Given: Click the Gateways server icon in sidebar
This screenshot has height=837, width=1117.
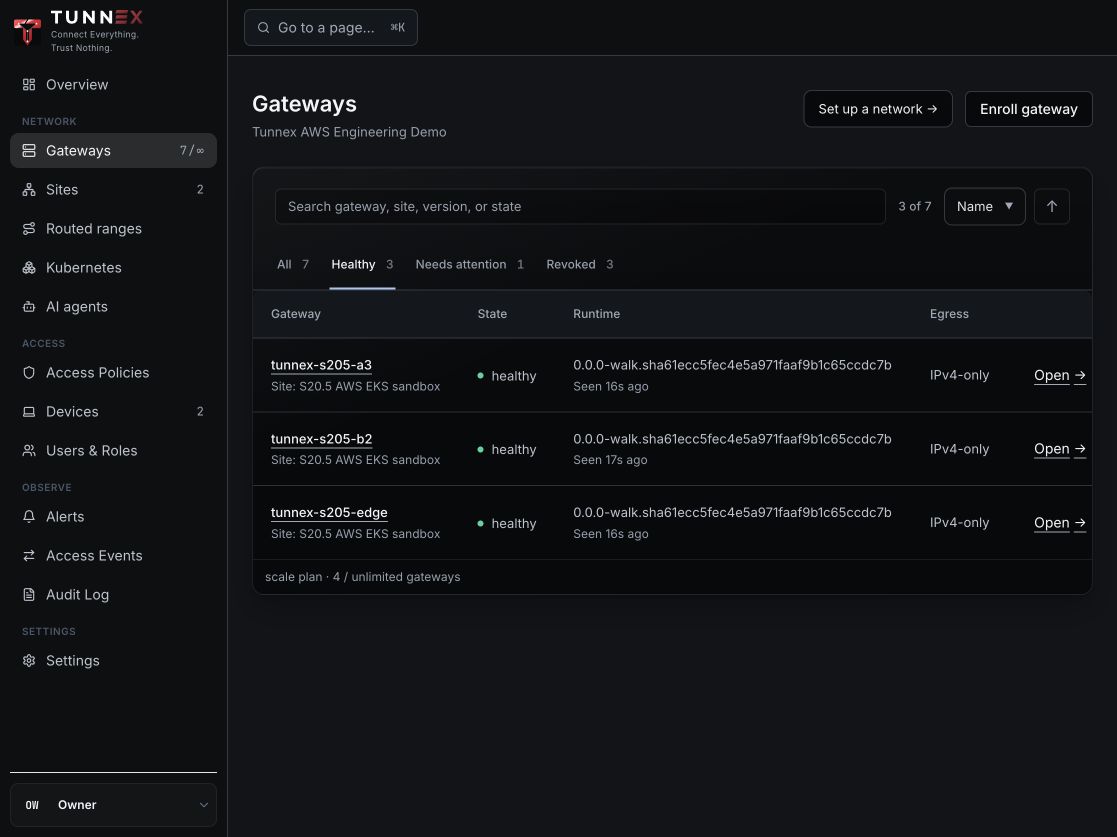Looking at the screenshot, I should click(x=28, y=150).
